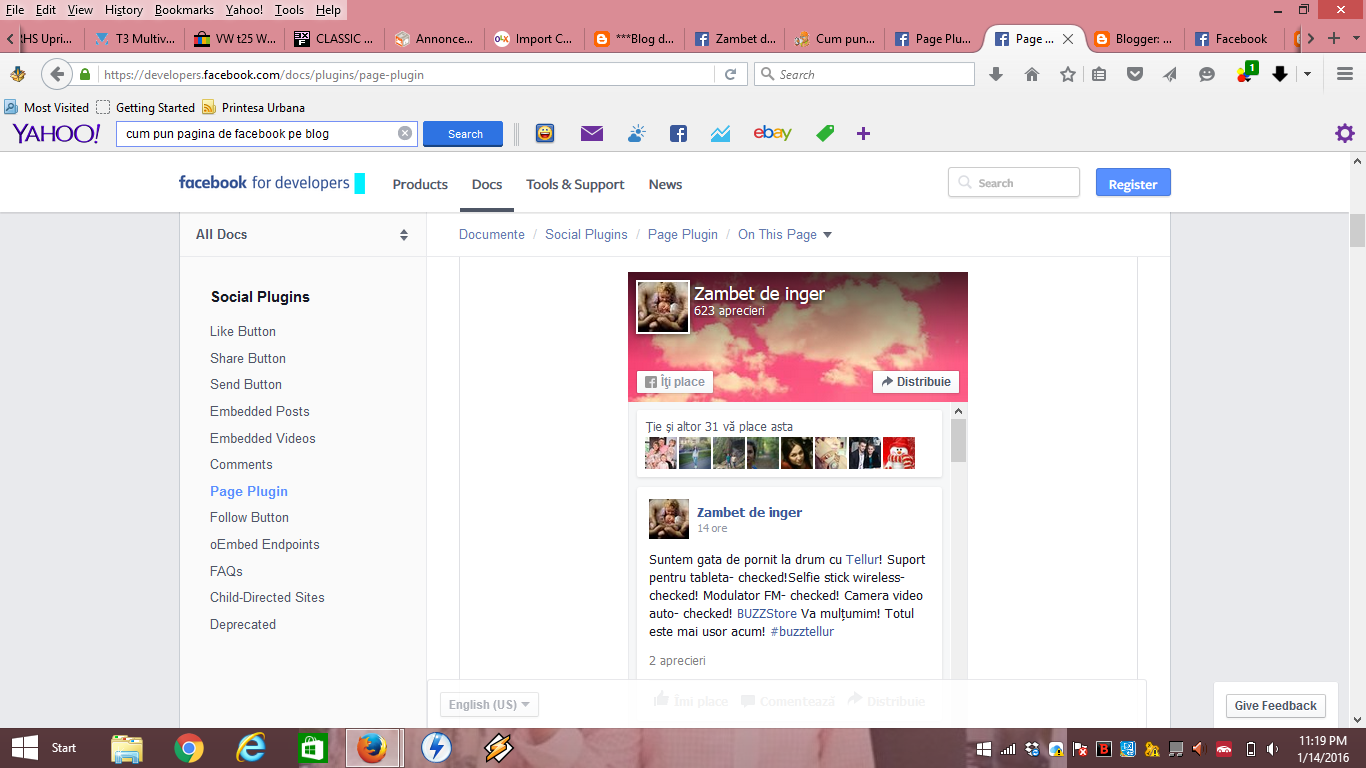Switch to the Blogger tab
The height and width of the screenshot is (768, 1366).
(x=1134, y=39)
